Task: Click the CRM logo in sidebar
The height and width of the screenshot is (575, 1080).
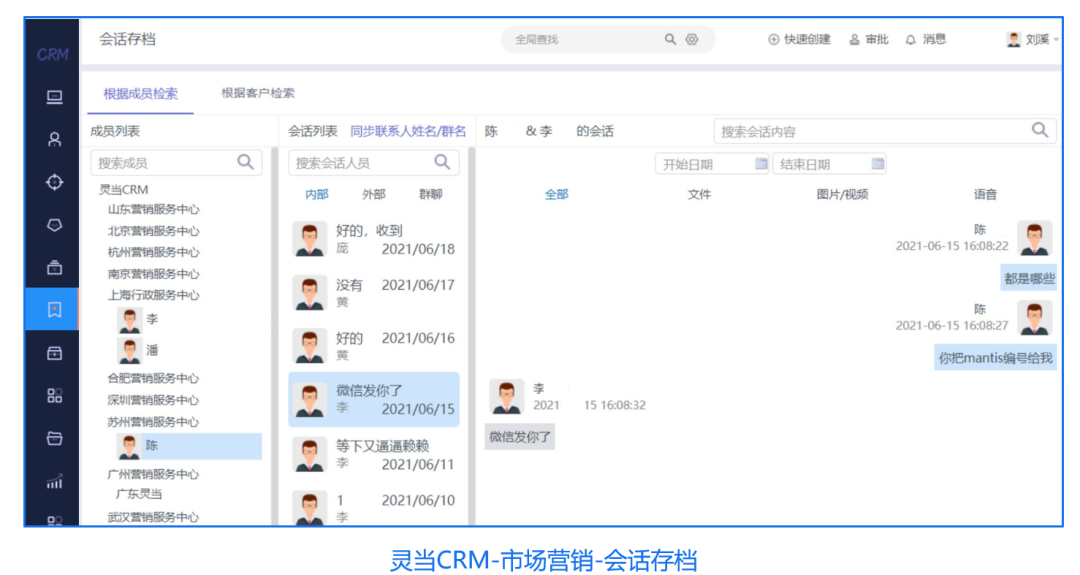Action: pos(53,54)
